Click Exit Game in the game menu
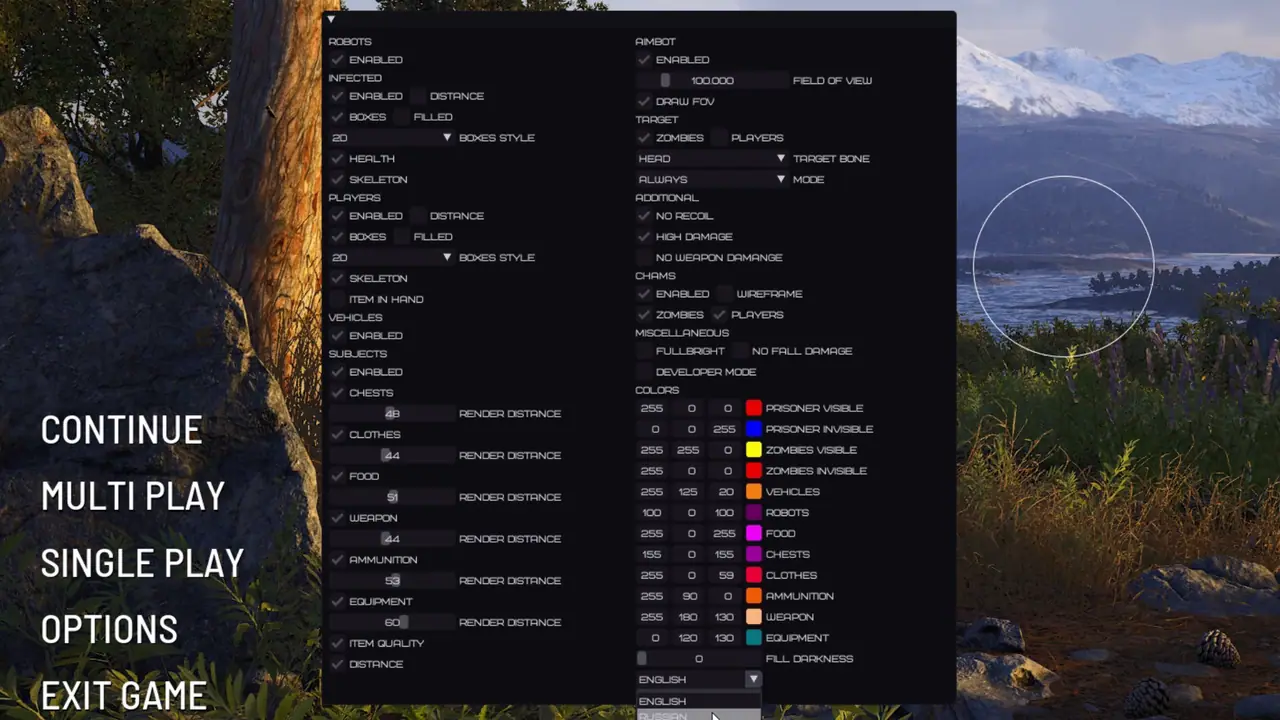 [124, 695]
